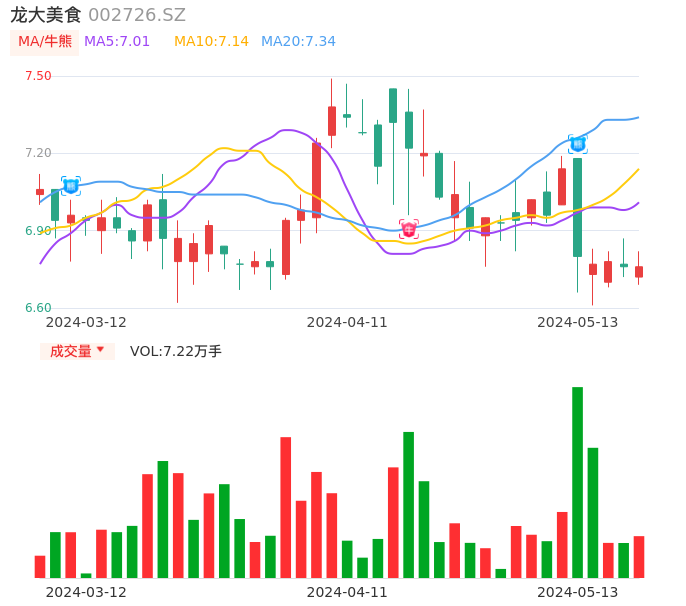Click the blue bear marker near 2024-03-12
Screen dimensions: 686x606
coord(71,185)
